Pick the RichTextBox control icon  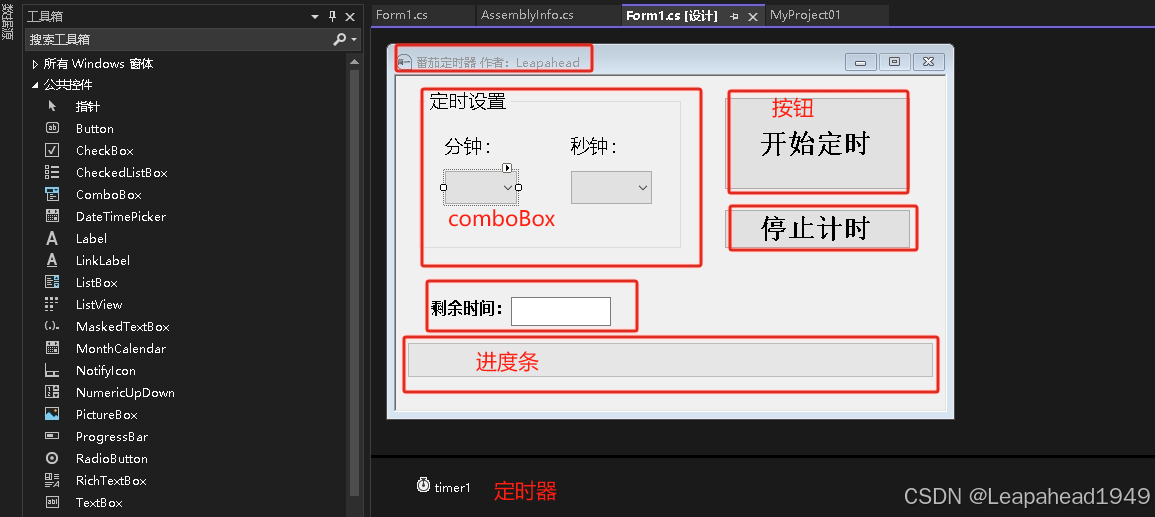[52, 480]
